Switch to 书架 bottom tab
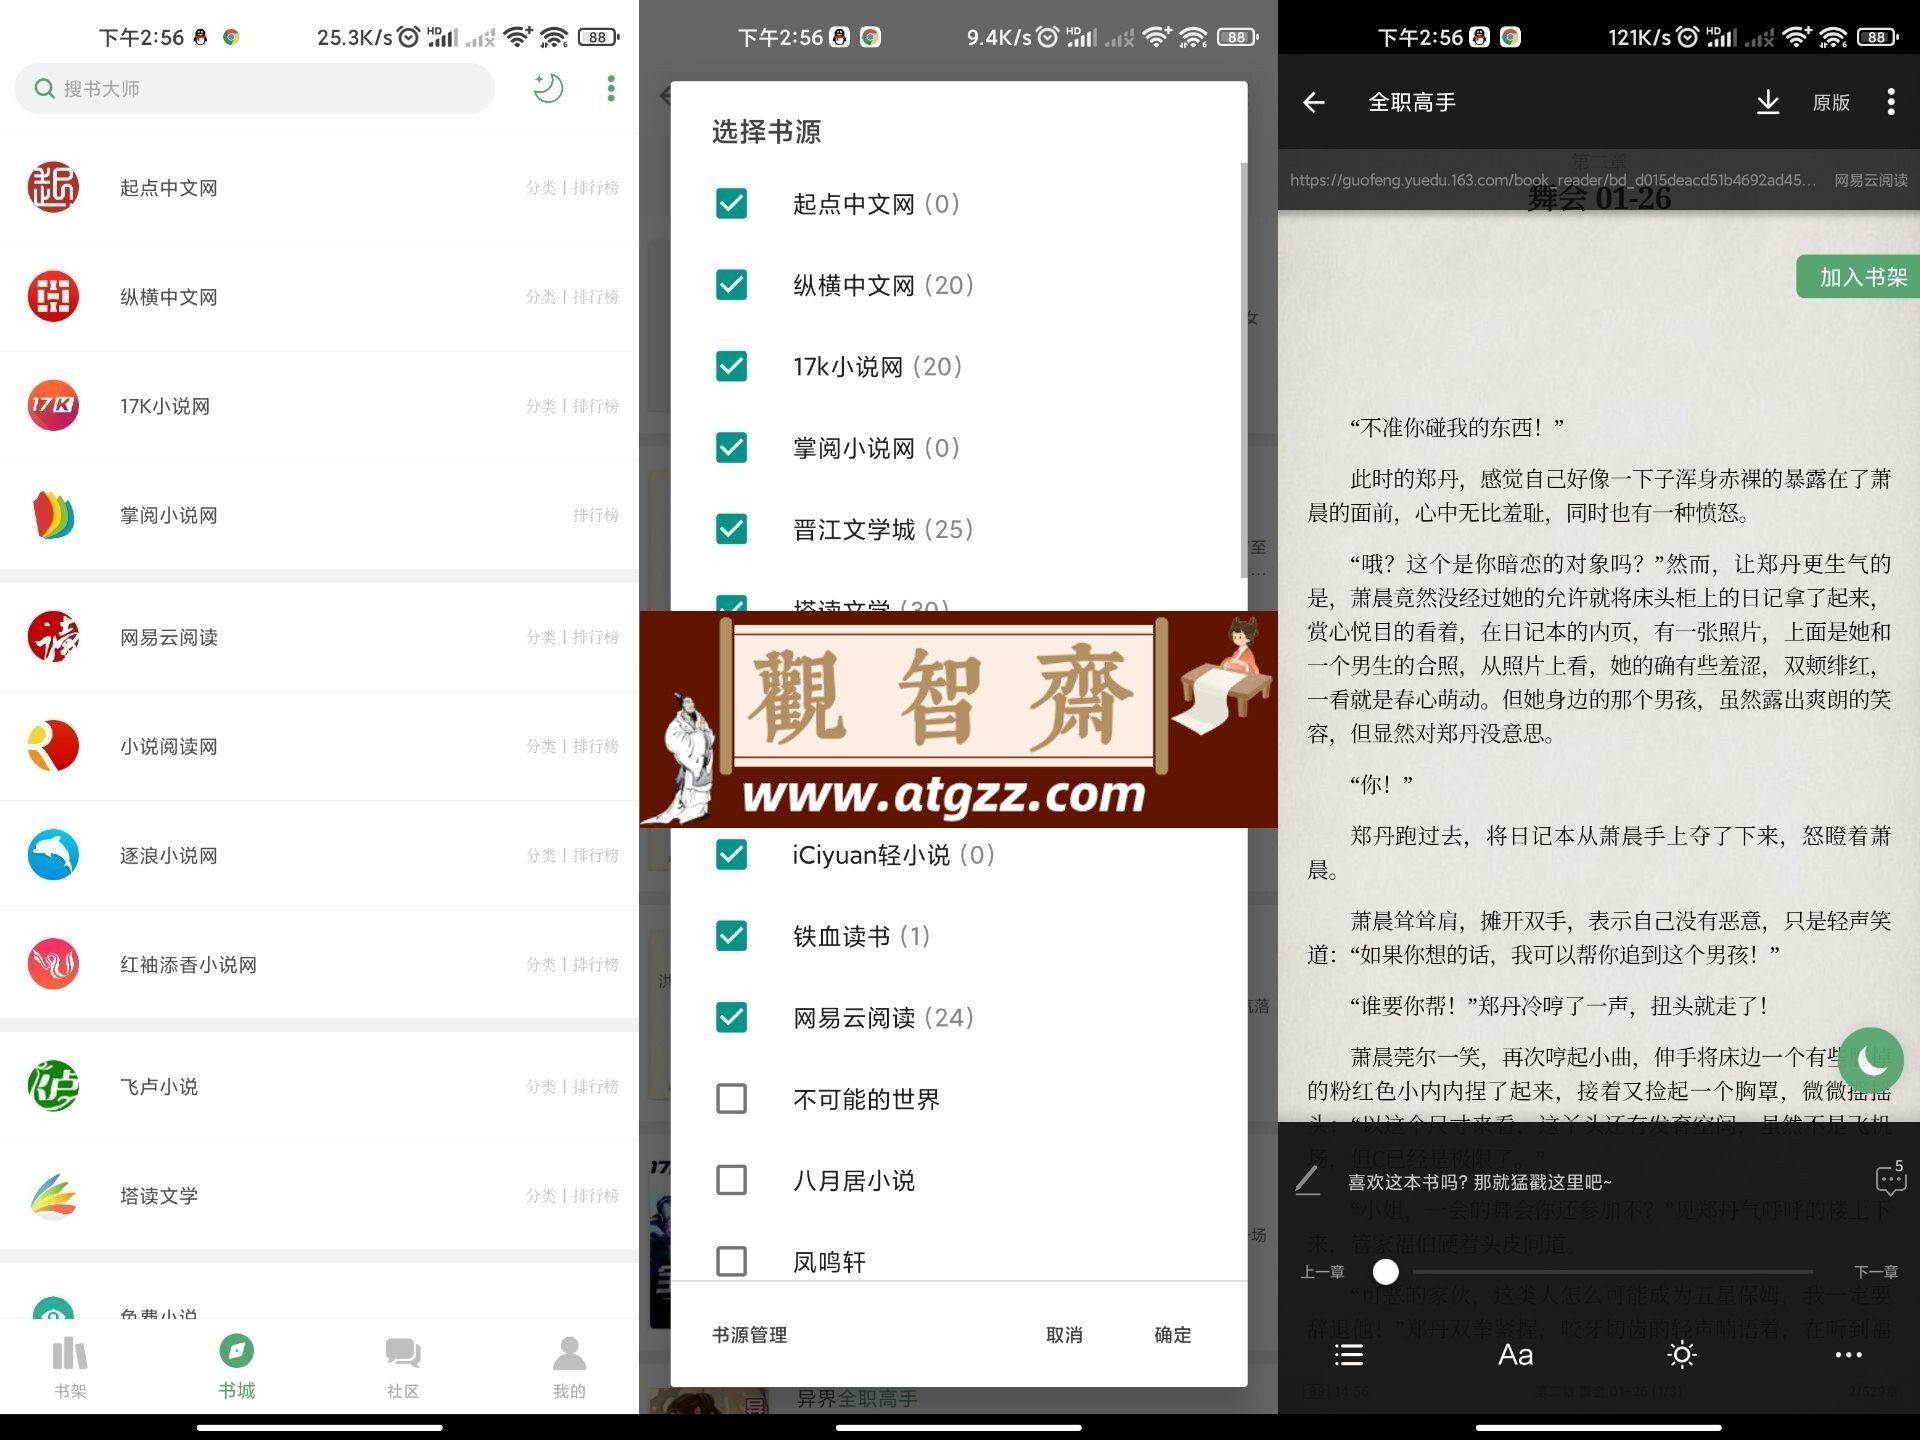The height and width of the screenshot is (1440, 1920). coord(70,1367)
